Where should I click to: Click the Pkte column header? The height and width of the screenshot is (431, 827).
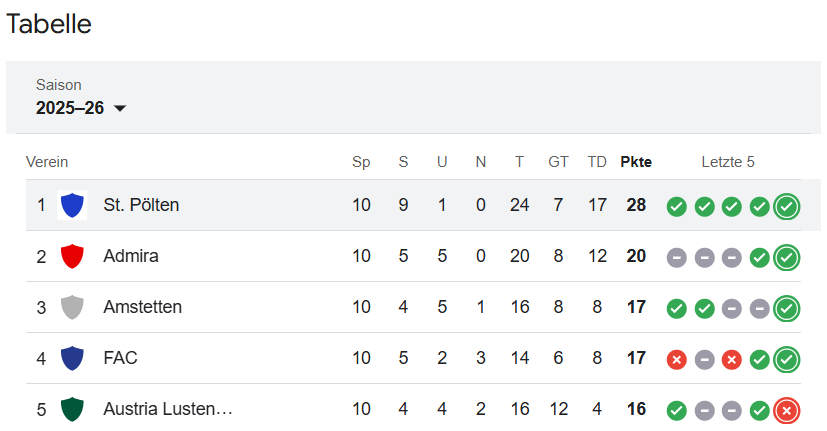pyautogui.click(x=636, y=162)
